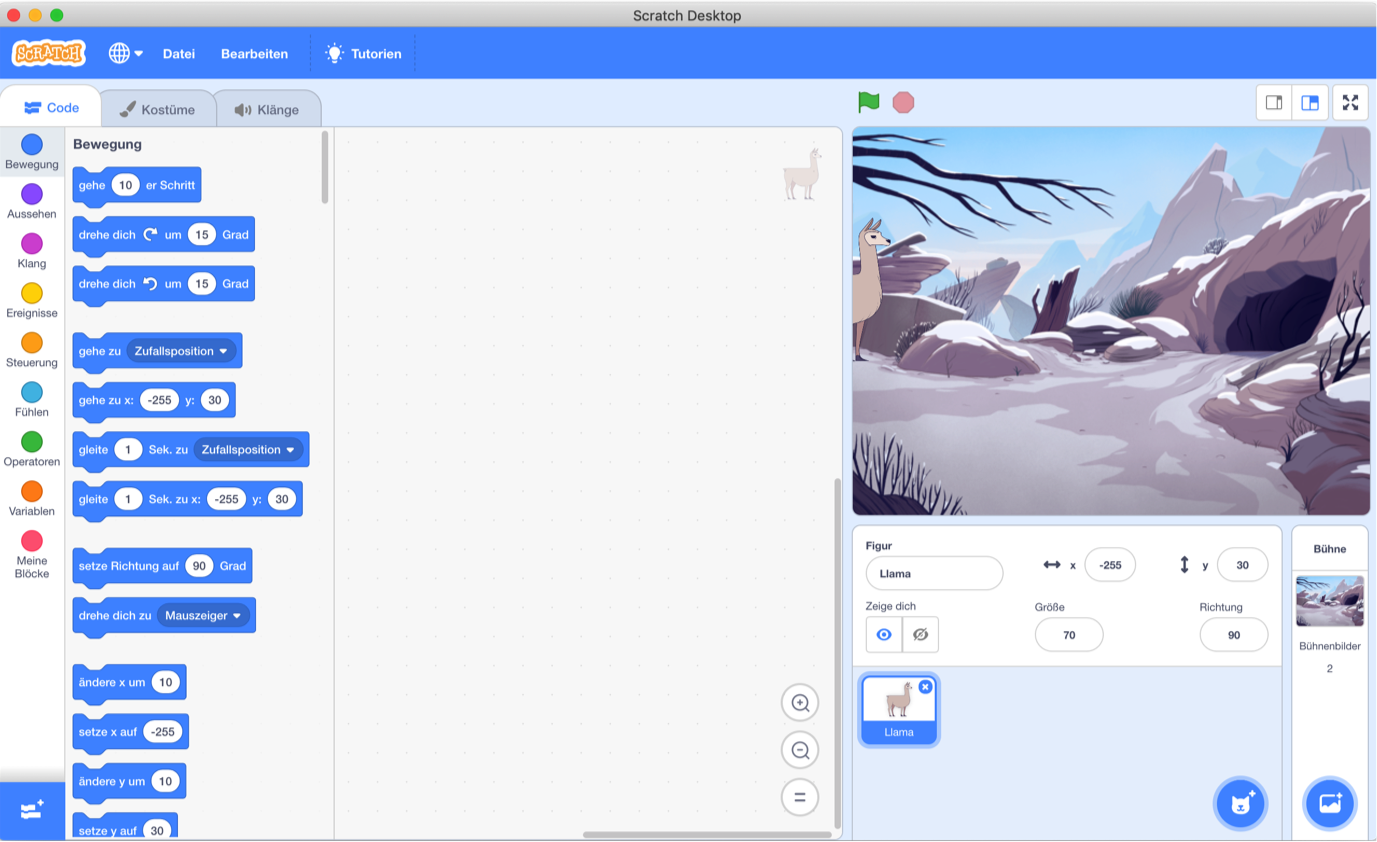Select the purple Aussehen category circle
This screenshot has width=1377, height=842.
32,194
